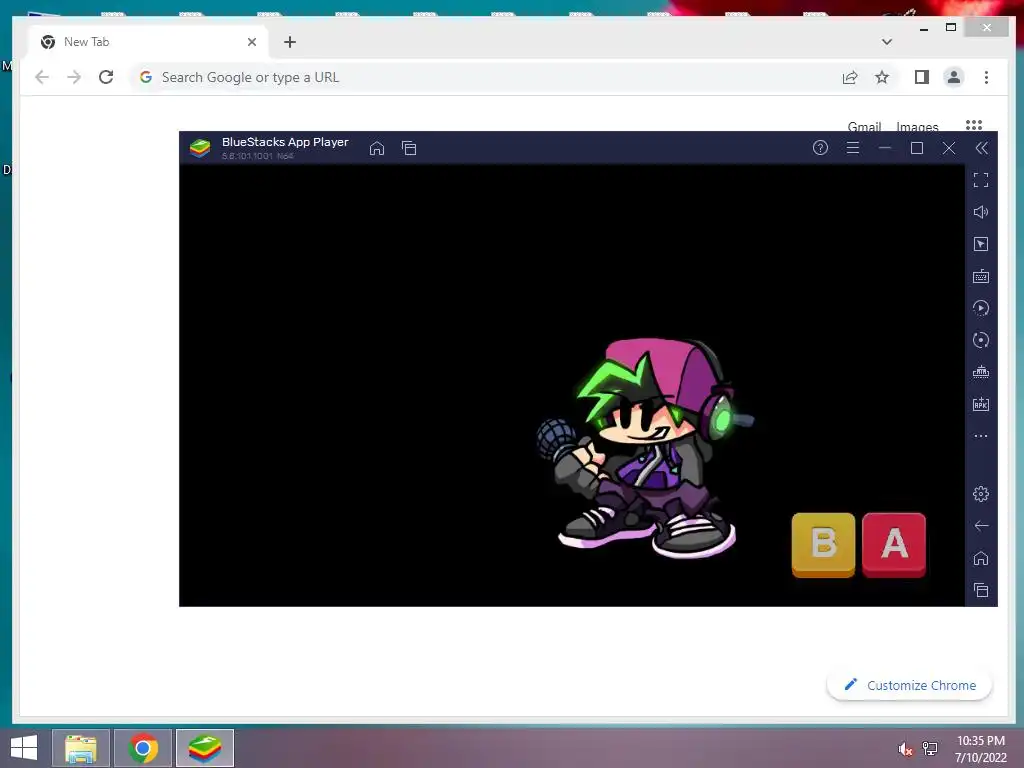The height and width of the screenshot is (768, 1024).
Task: Go forward in Chrome
Action: coord(74,77)
